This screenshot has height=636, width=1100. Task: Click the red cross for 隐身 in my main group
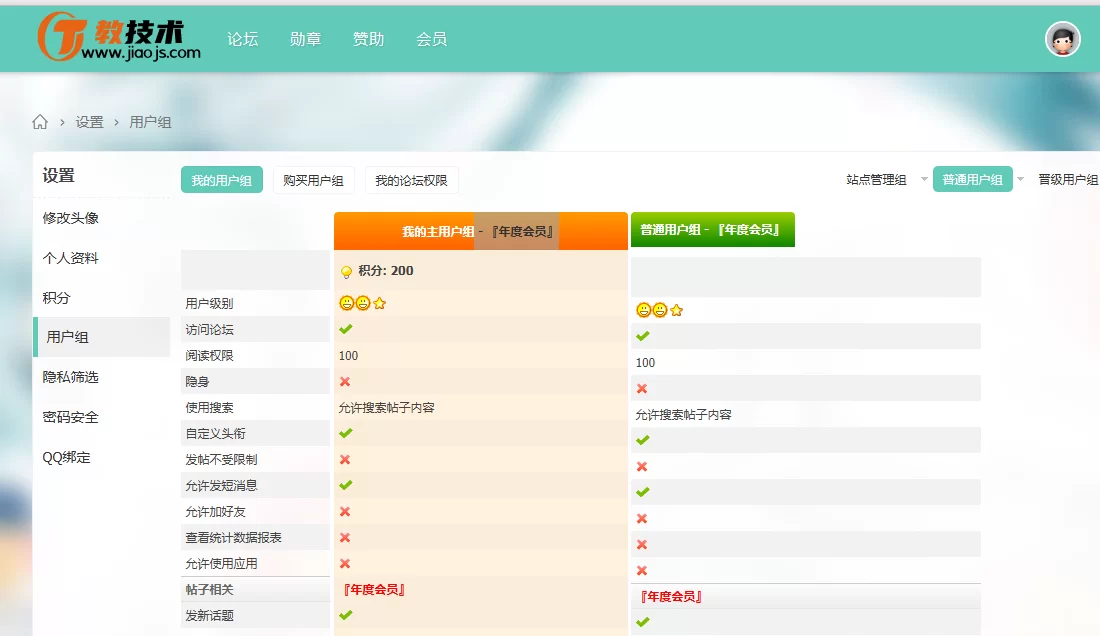344,381
